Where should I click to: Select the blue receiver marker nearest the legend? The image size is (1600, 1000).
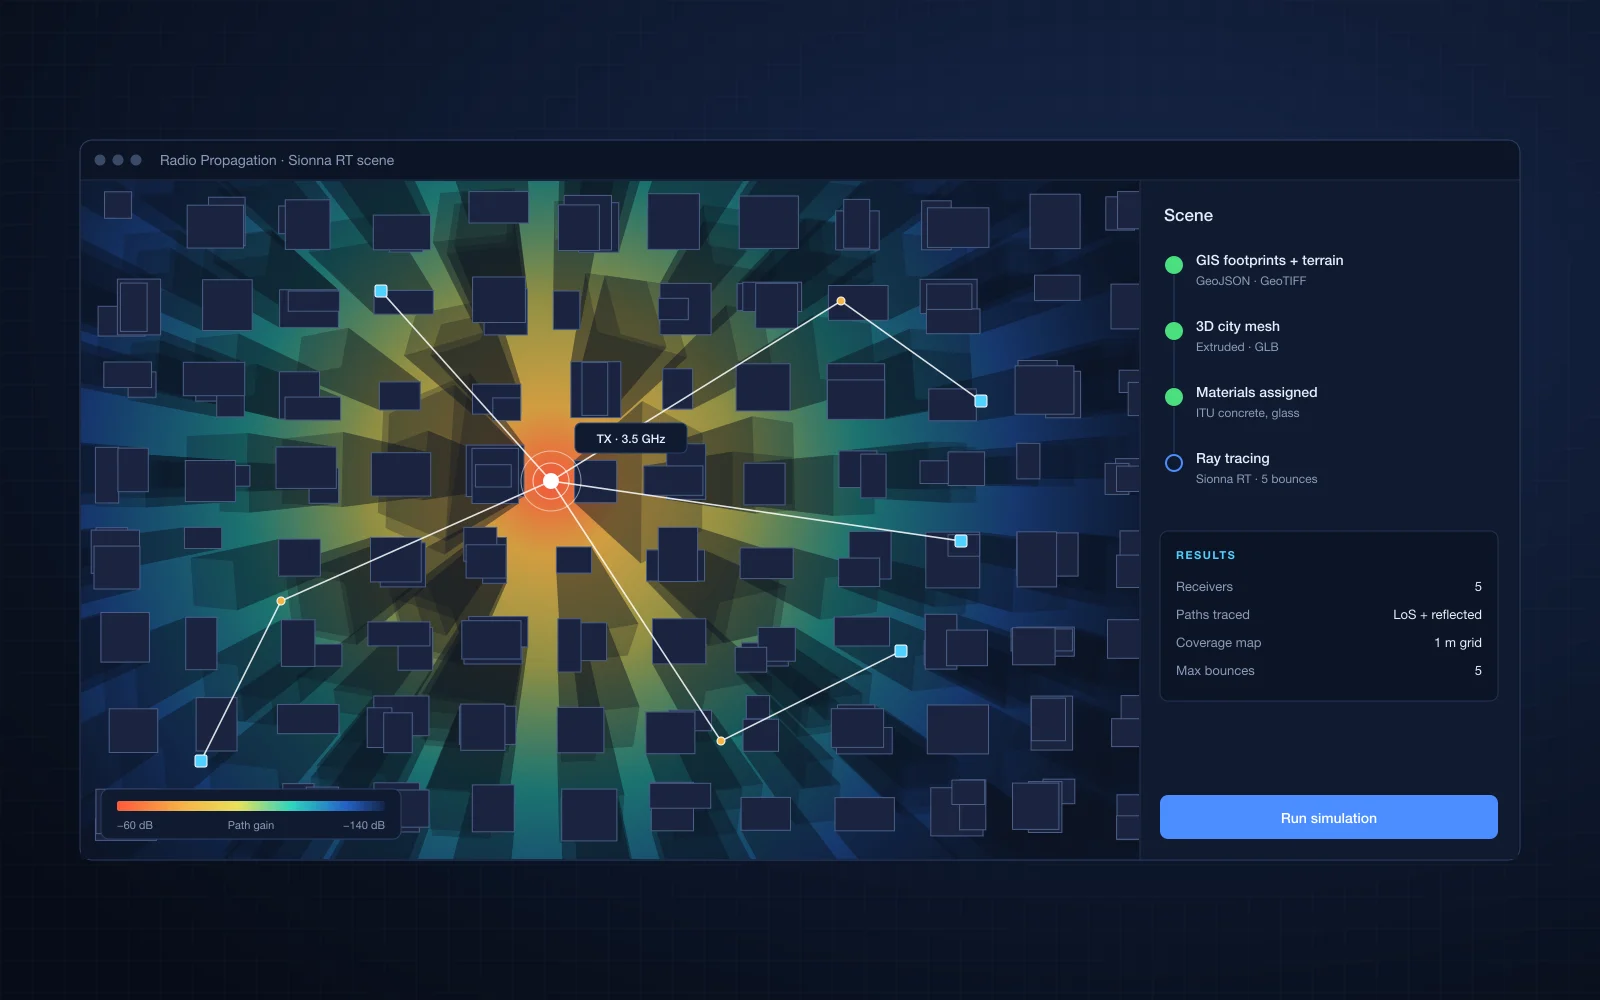(x=201, y=761)
